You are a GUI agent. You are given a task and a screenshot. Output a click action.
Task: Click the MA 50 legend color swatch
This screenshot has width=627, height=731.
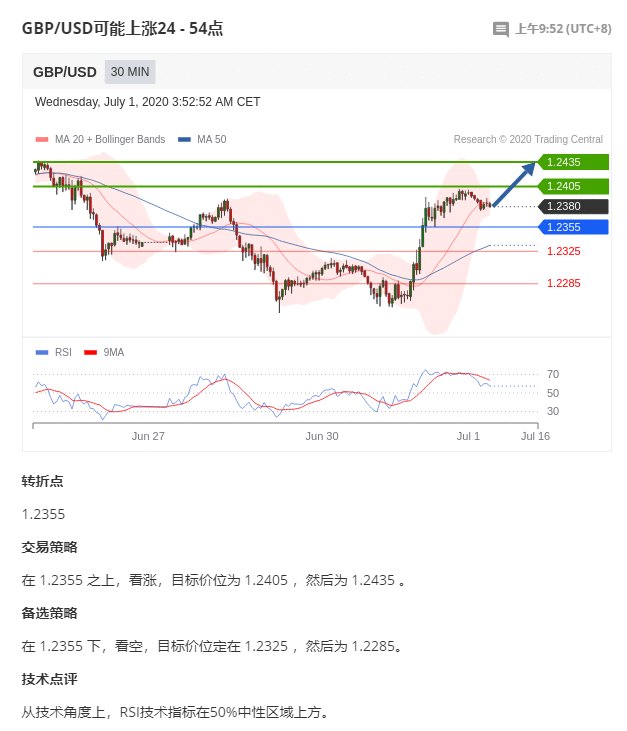(x=184, y=139)
